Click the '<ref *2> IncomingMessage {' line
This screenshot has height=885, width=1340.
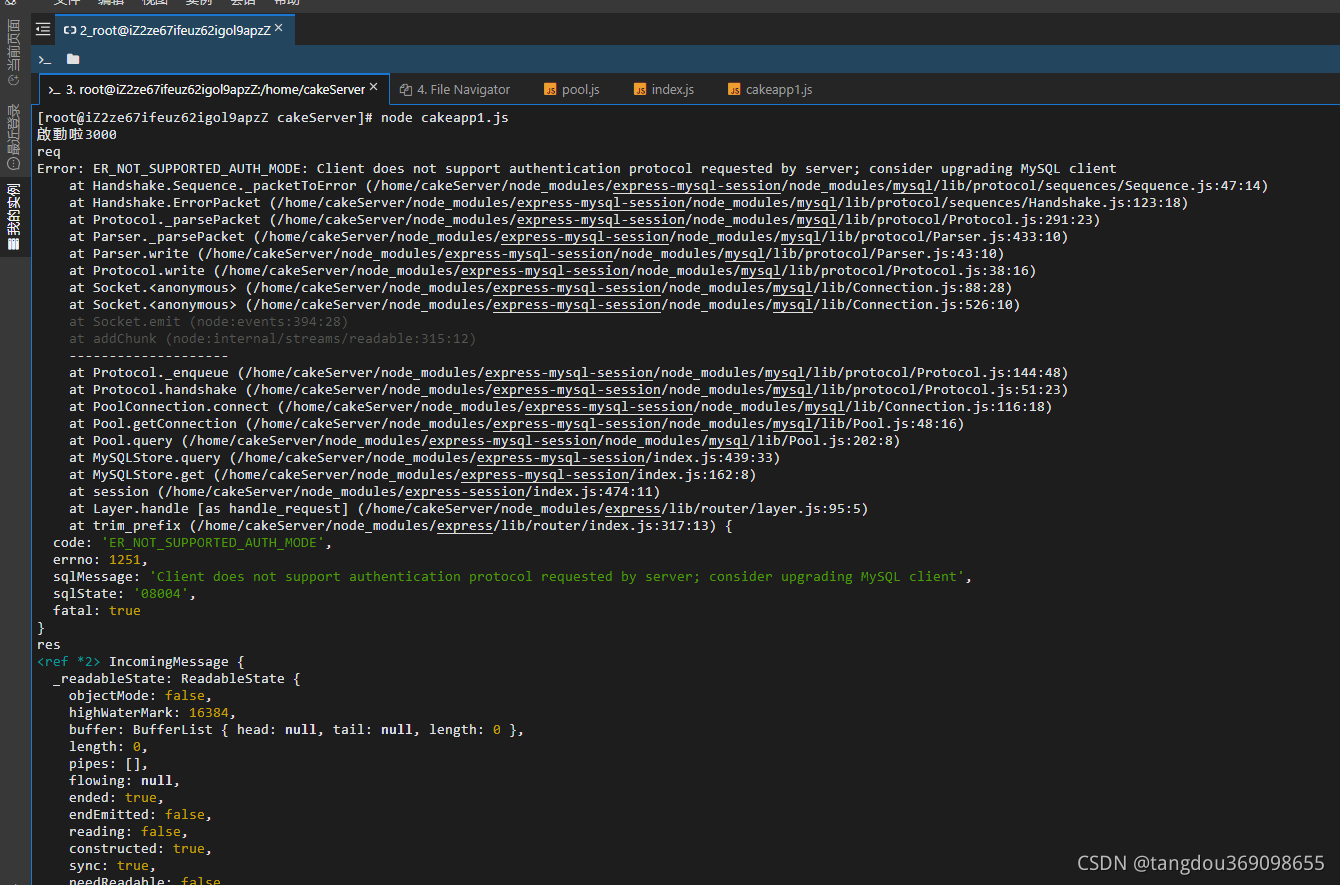[141, 662]
